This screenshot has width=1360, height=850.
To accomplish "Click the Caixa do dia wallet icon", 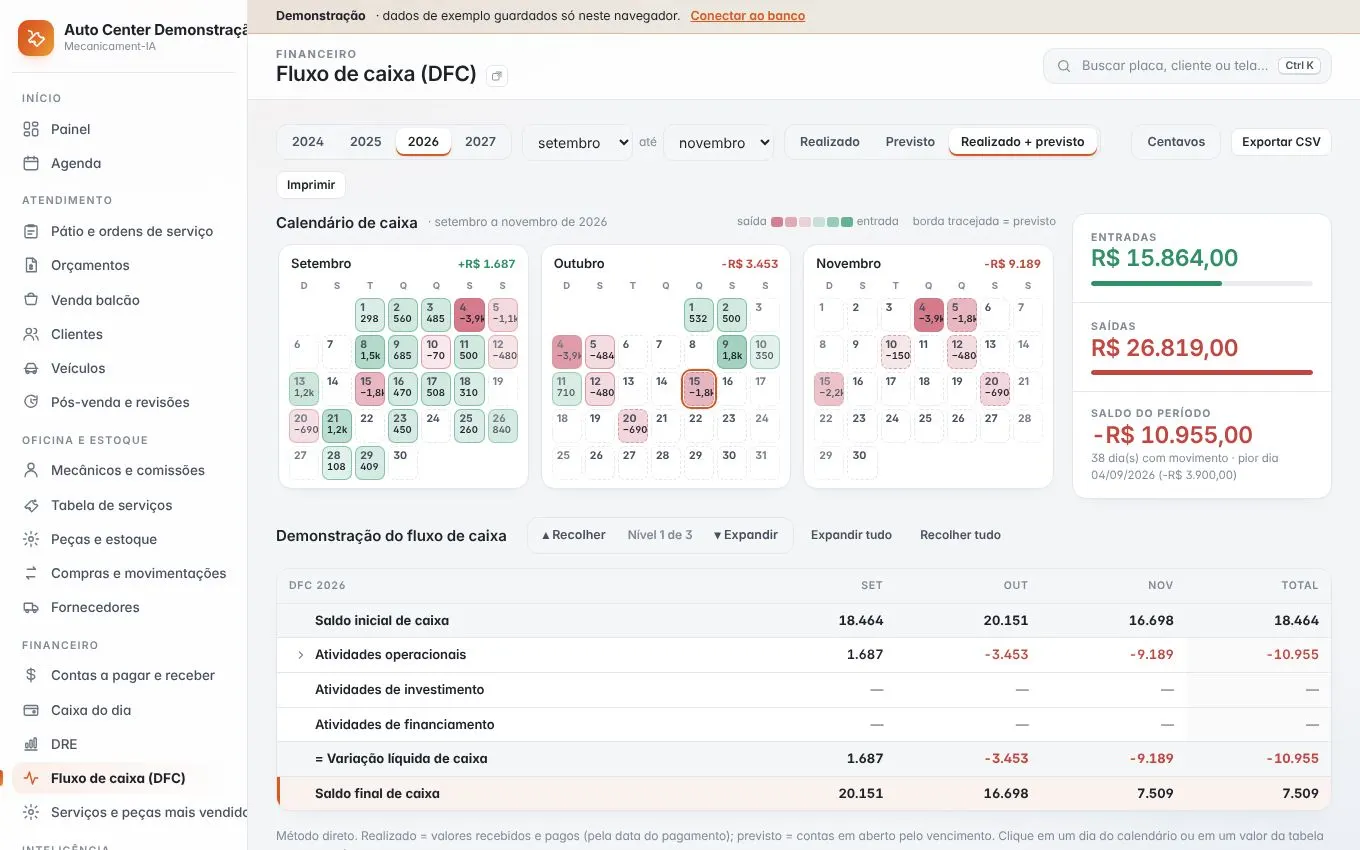I will [x=31, y=710].
